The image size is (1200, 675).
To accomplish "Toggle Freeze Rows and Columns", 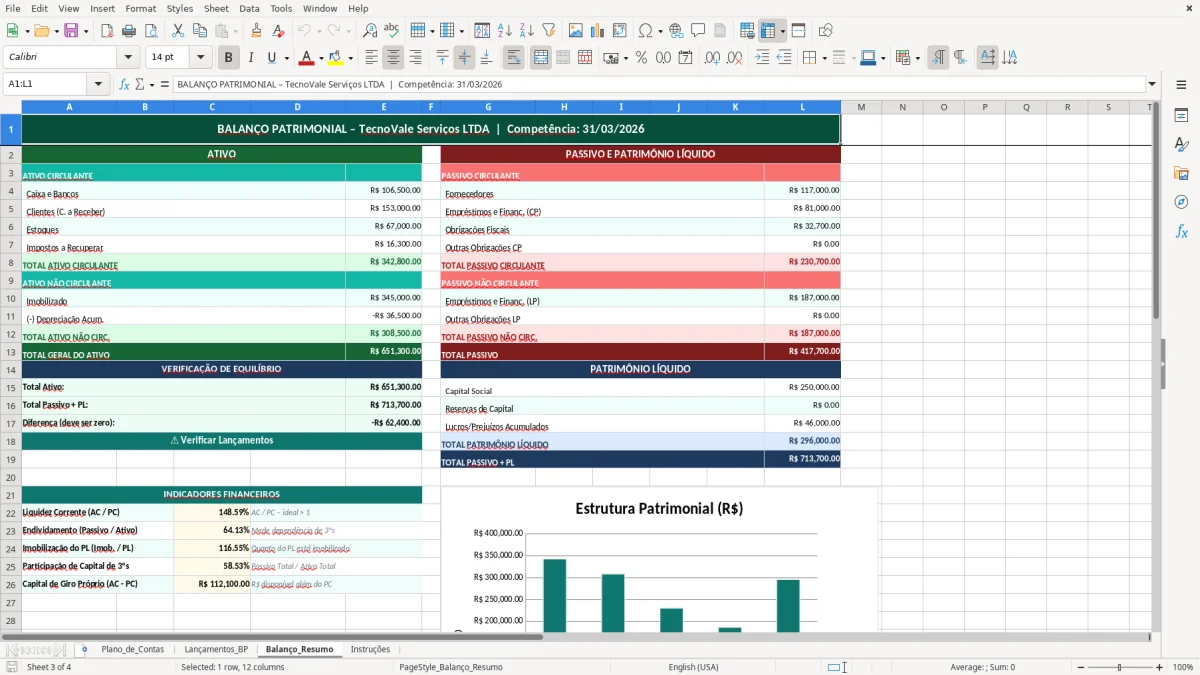I will (770, 30).
